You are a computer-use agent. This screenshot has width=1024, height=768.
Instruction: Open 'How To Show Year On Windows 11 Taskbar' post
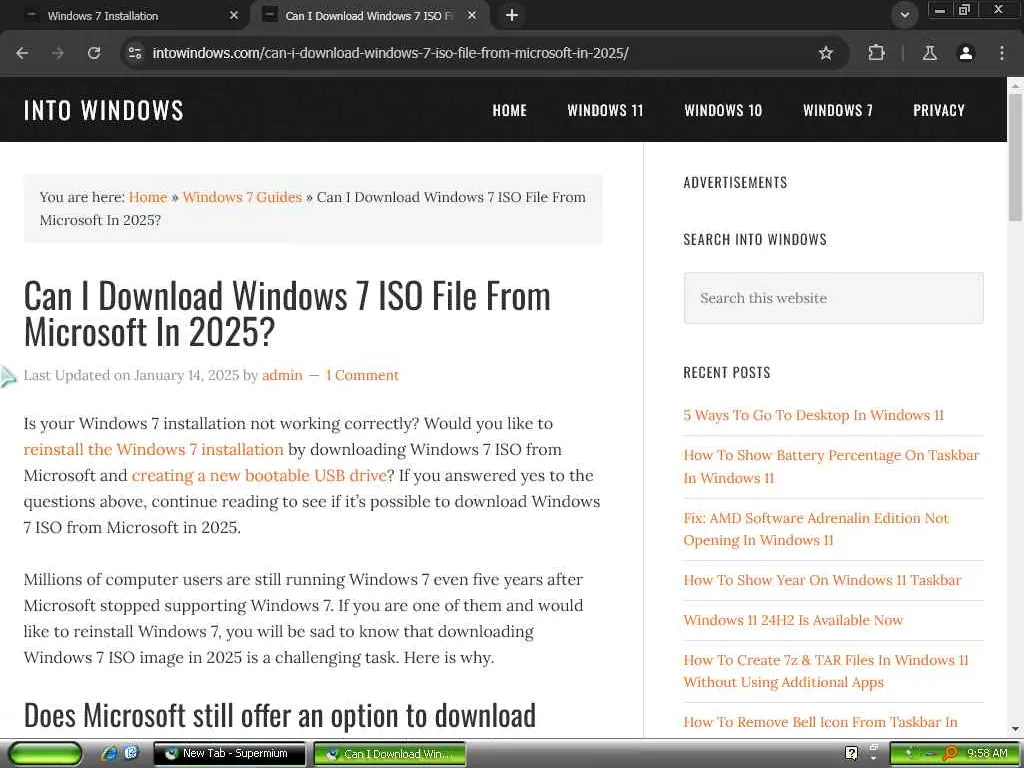[x=822, y=580]
